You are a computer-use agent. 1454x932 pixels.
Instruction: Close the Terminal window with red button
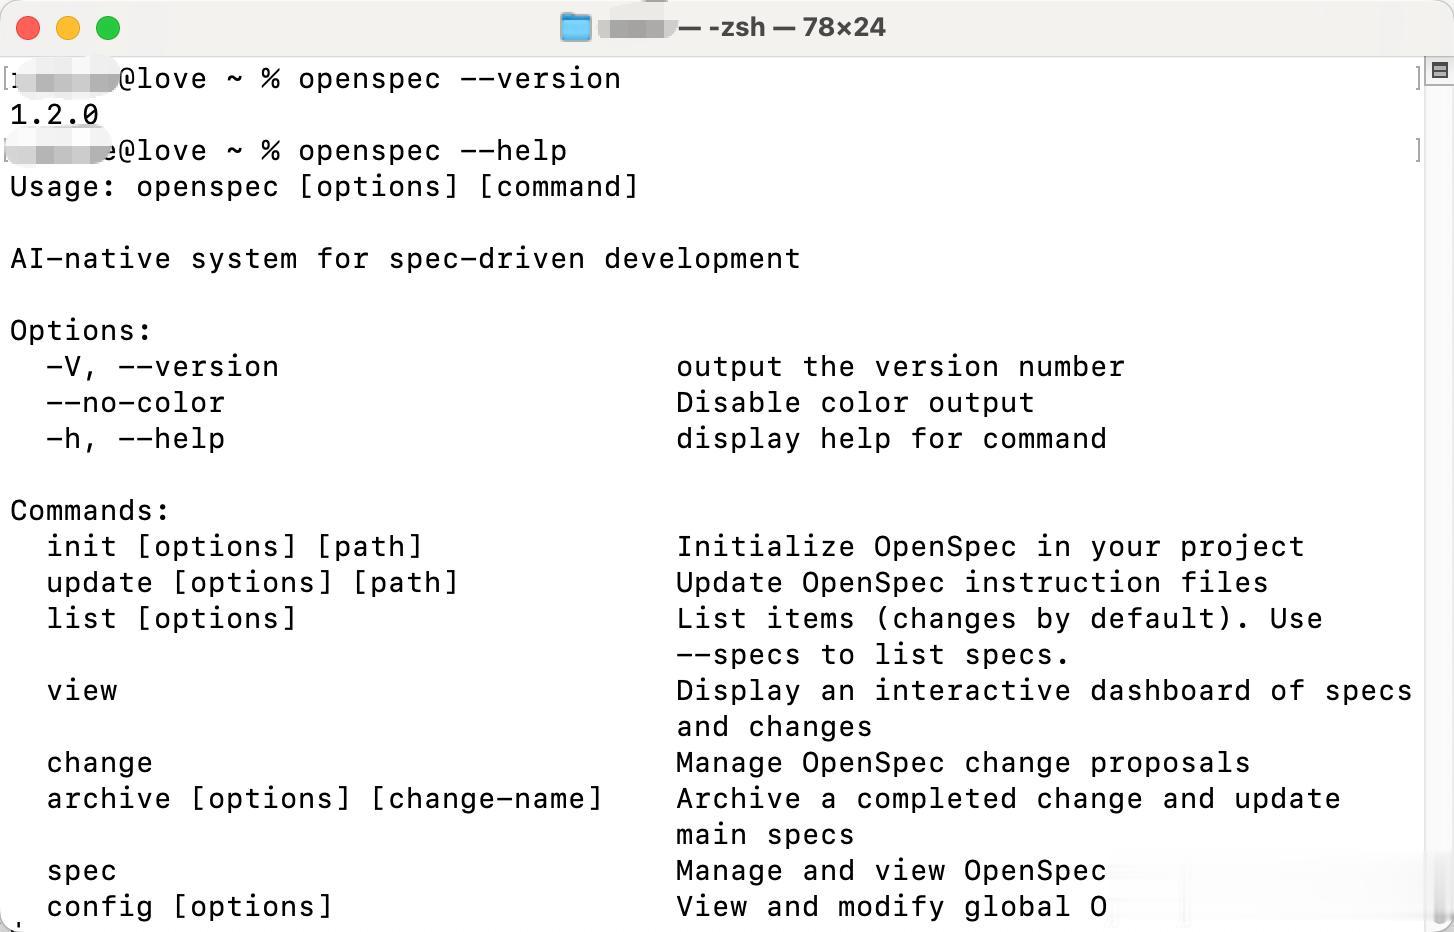tap(28, 28)
